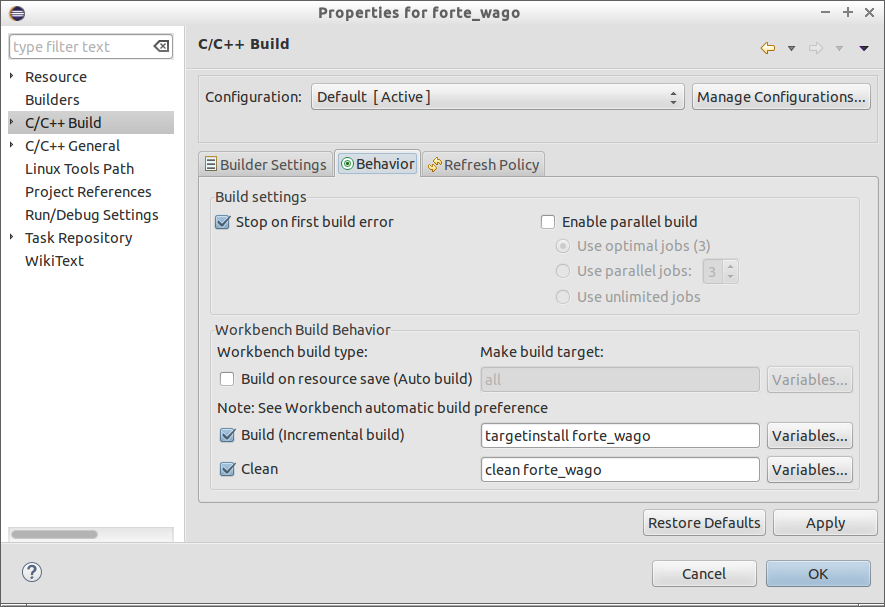
Task: Expand the Resource tree item
Action: click(x=12, y=76)
